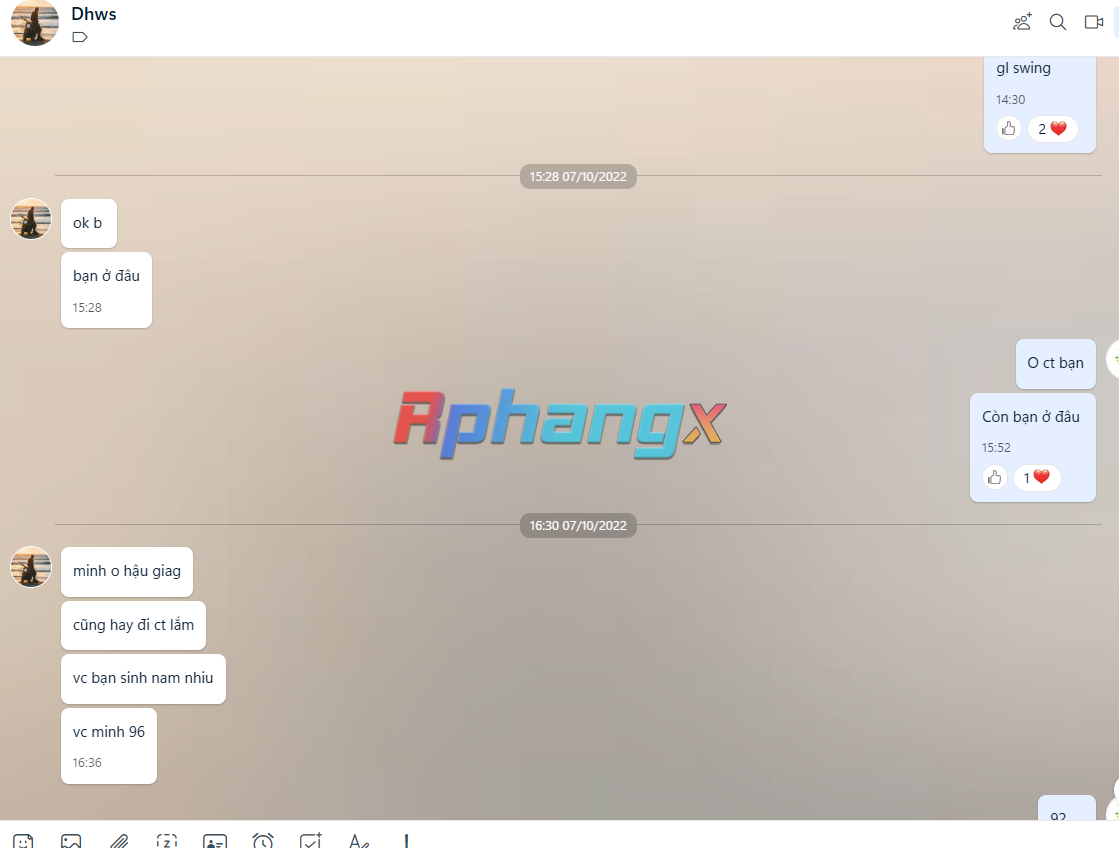This screenshot has height=848, width=1119.
Task: Open text formatting icon
Action: tap(359, 842)
